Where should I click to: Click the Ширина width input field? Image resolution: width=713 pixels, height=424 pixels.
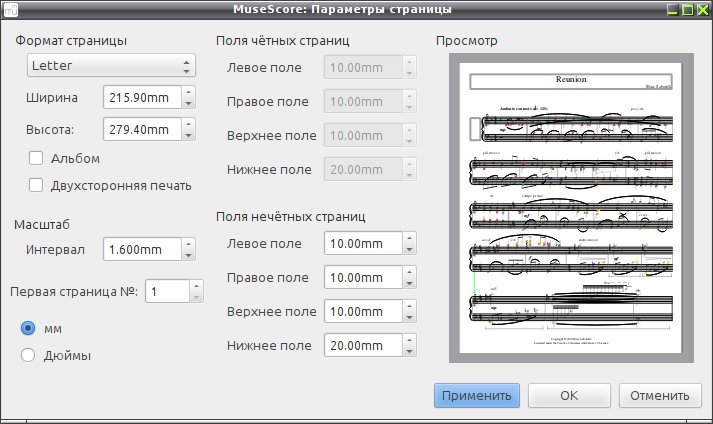coord(142,97)
